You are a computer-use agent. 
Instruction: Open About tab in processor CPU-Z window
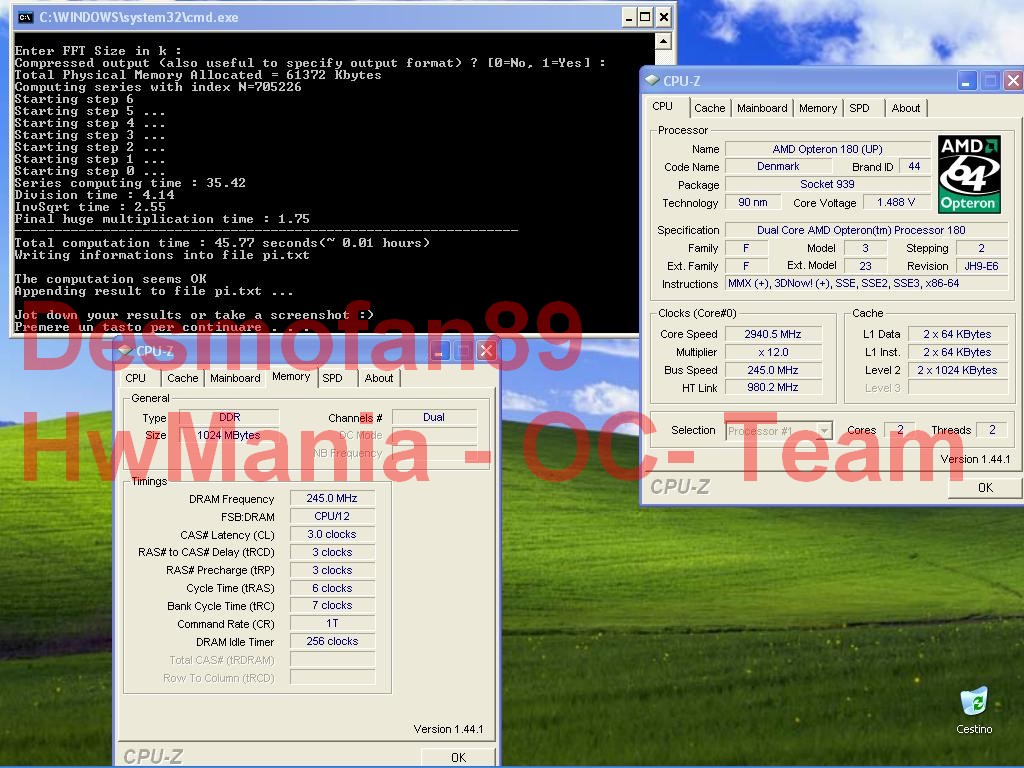coord(906,108)
